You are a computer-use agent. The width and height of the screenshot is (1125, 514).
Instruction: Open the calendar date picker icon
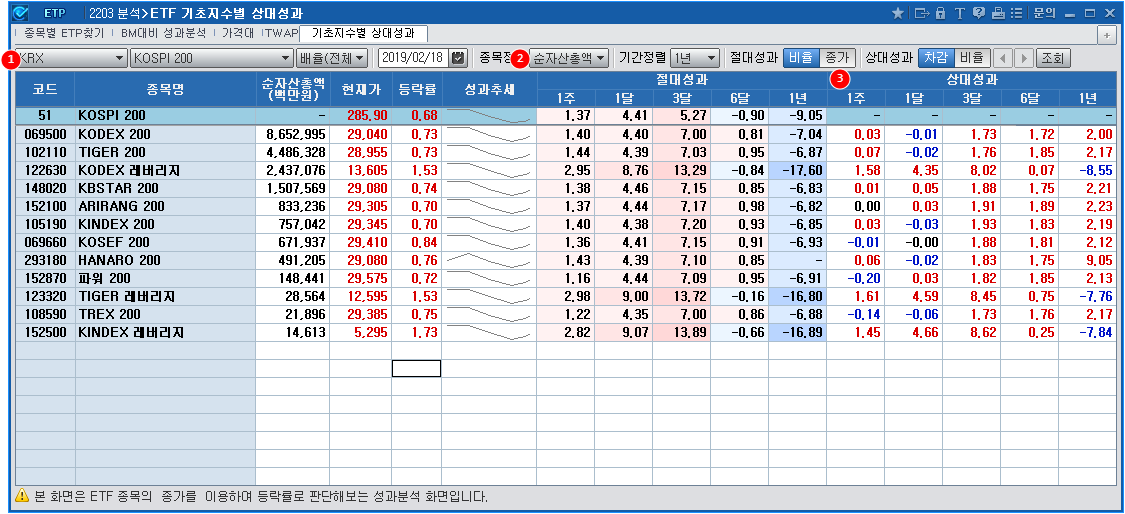(x=458, y=58)
